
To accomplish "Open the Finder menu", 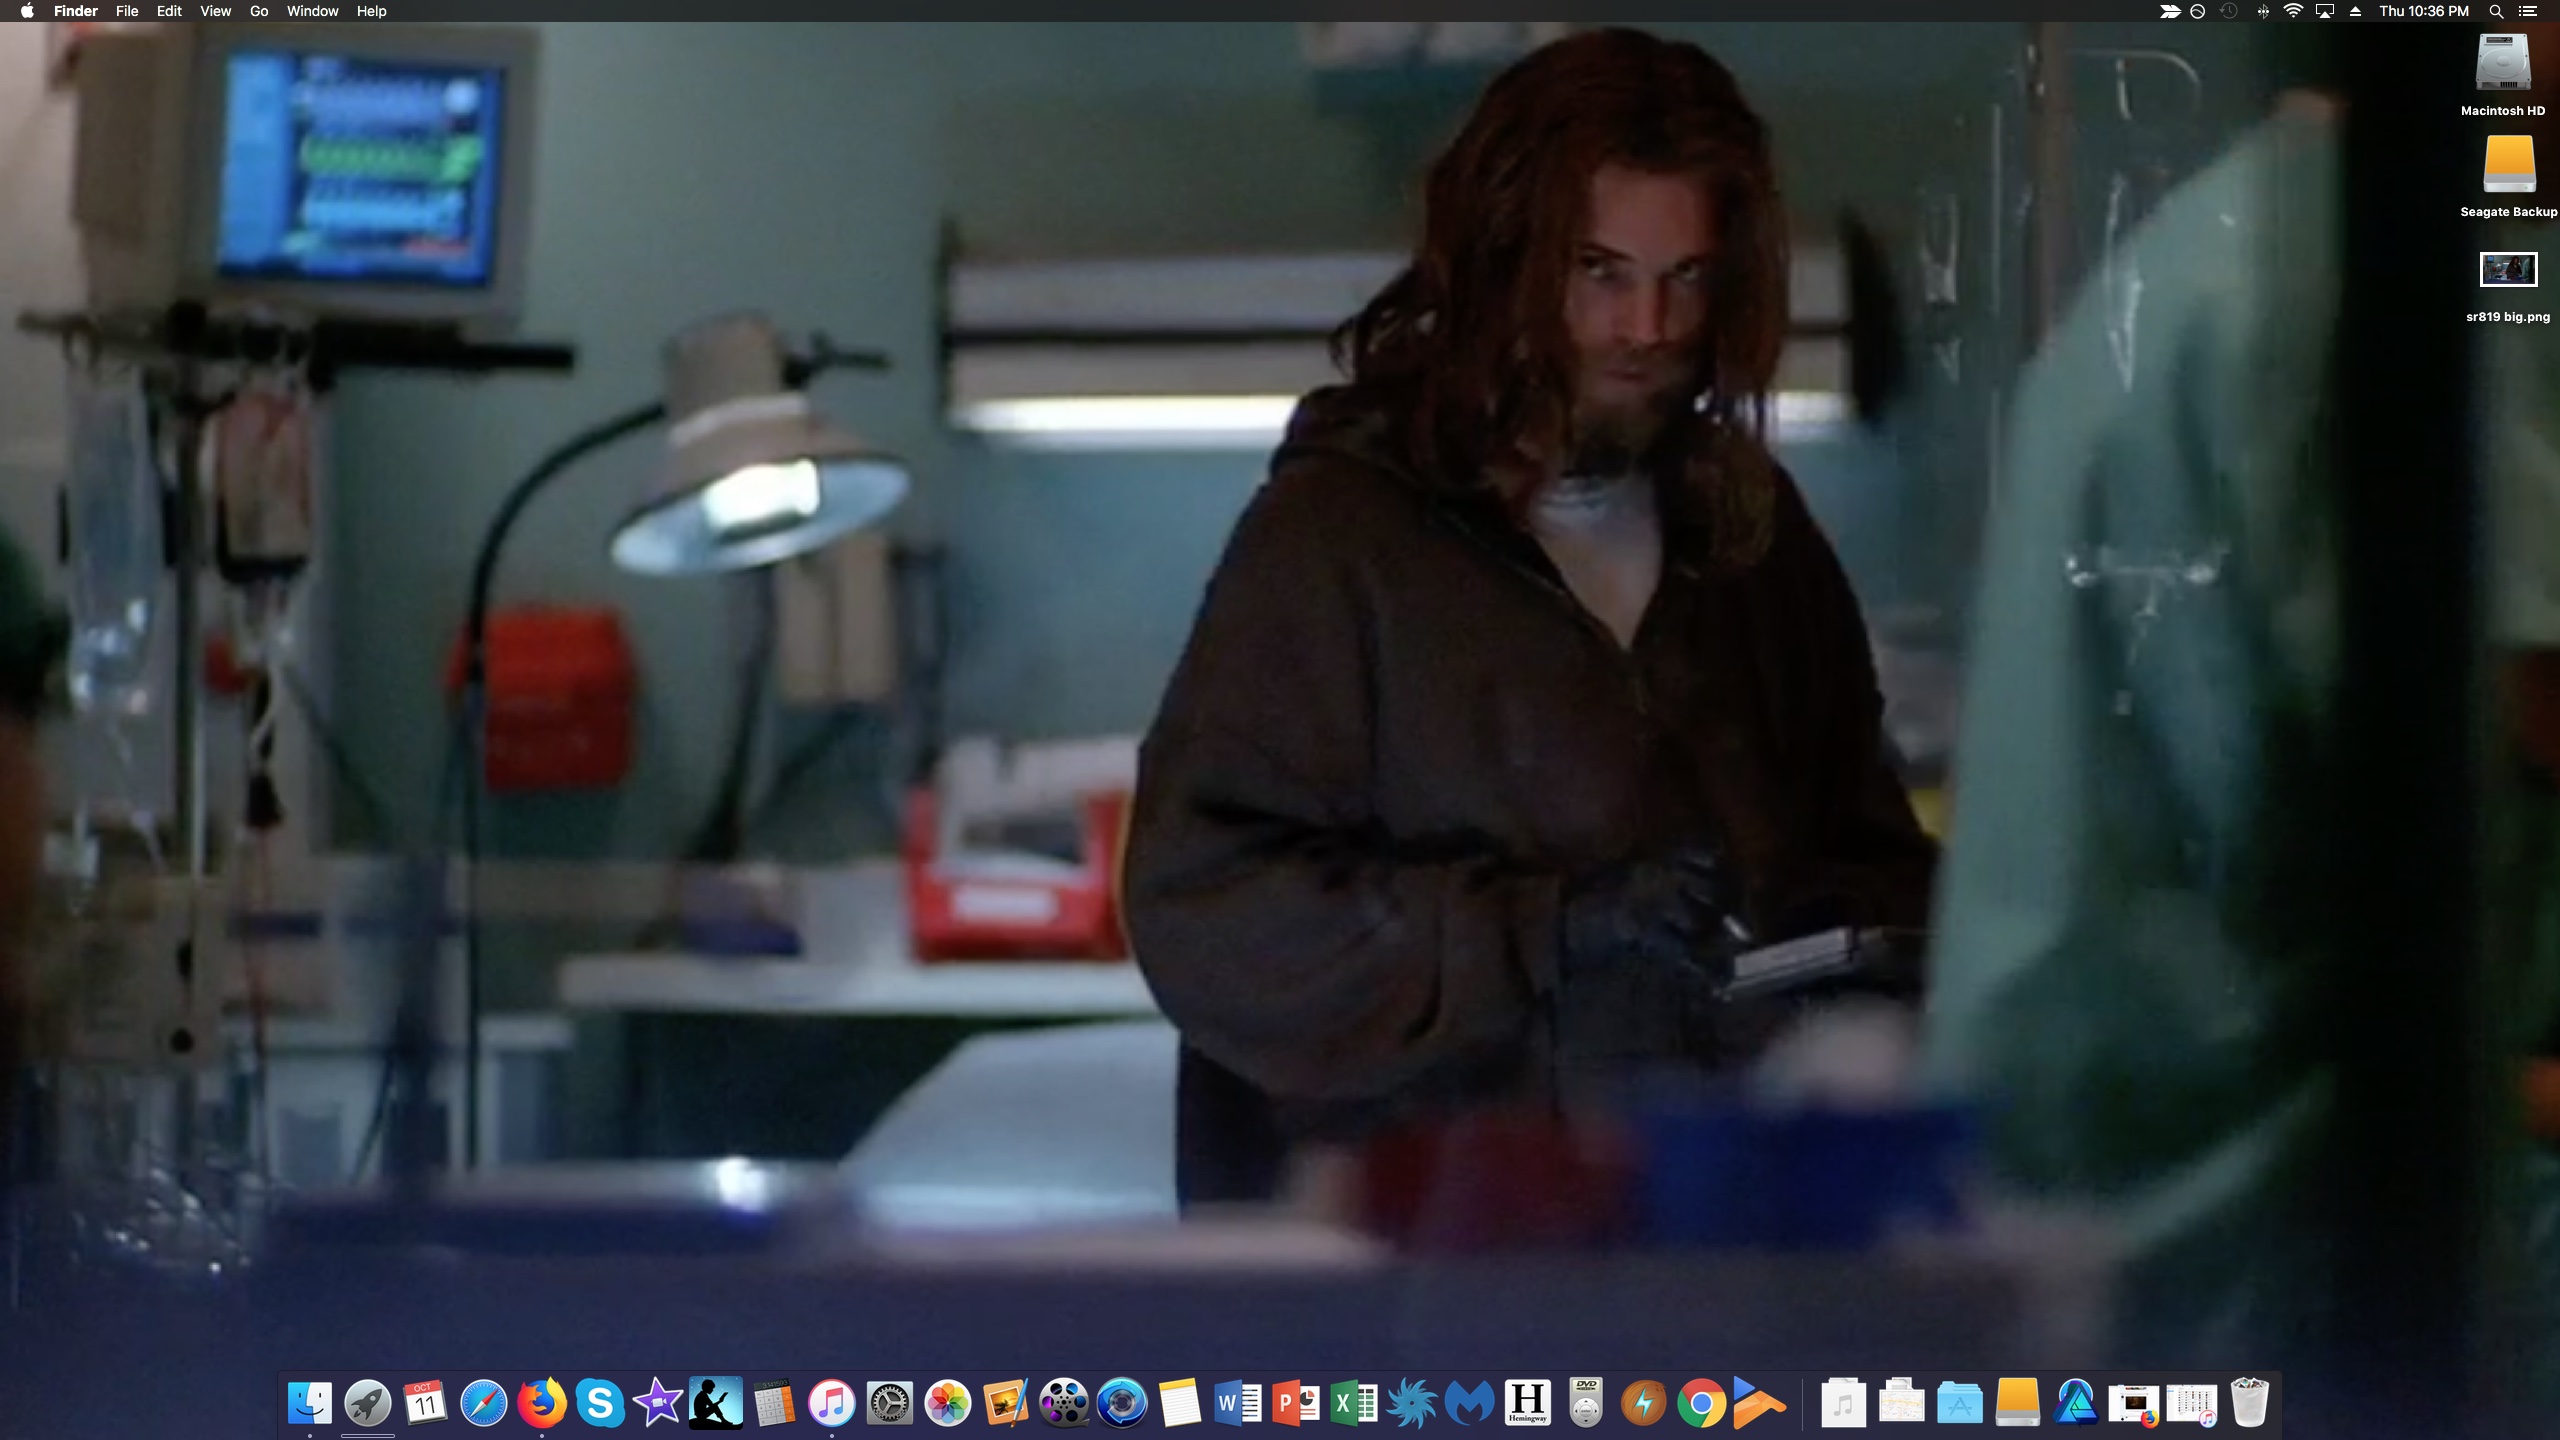I will click(76, 11).
